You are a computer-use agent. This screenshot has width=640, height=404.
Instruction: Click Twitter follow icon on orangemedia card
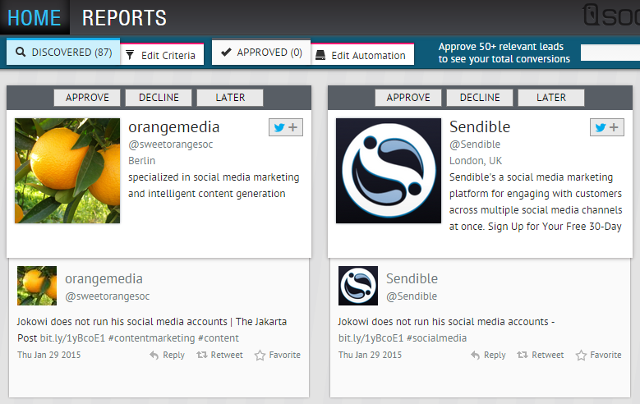285,128
